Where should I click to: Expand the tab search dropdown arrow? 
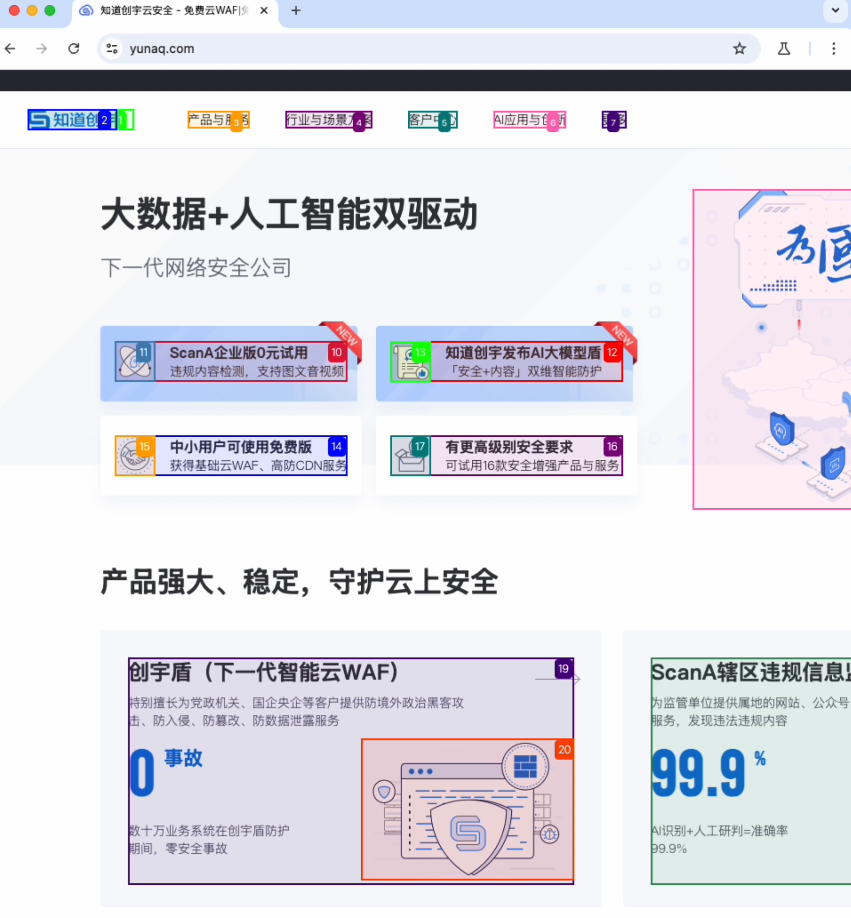point(835,11)
